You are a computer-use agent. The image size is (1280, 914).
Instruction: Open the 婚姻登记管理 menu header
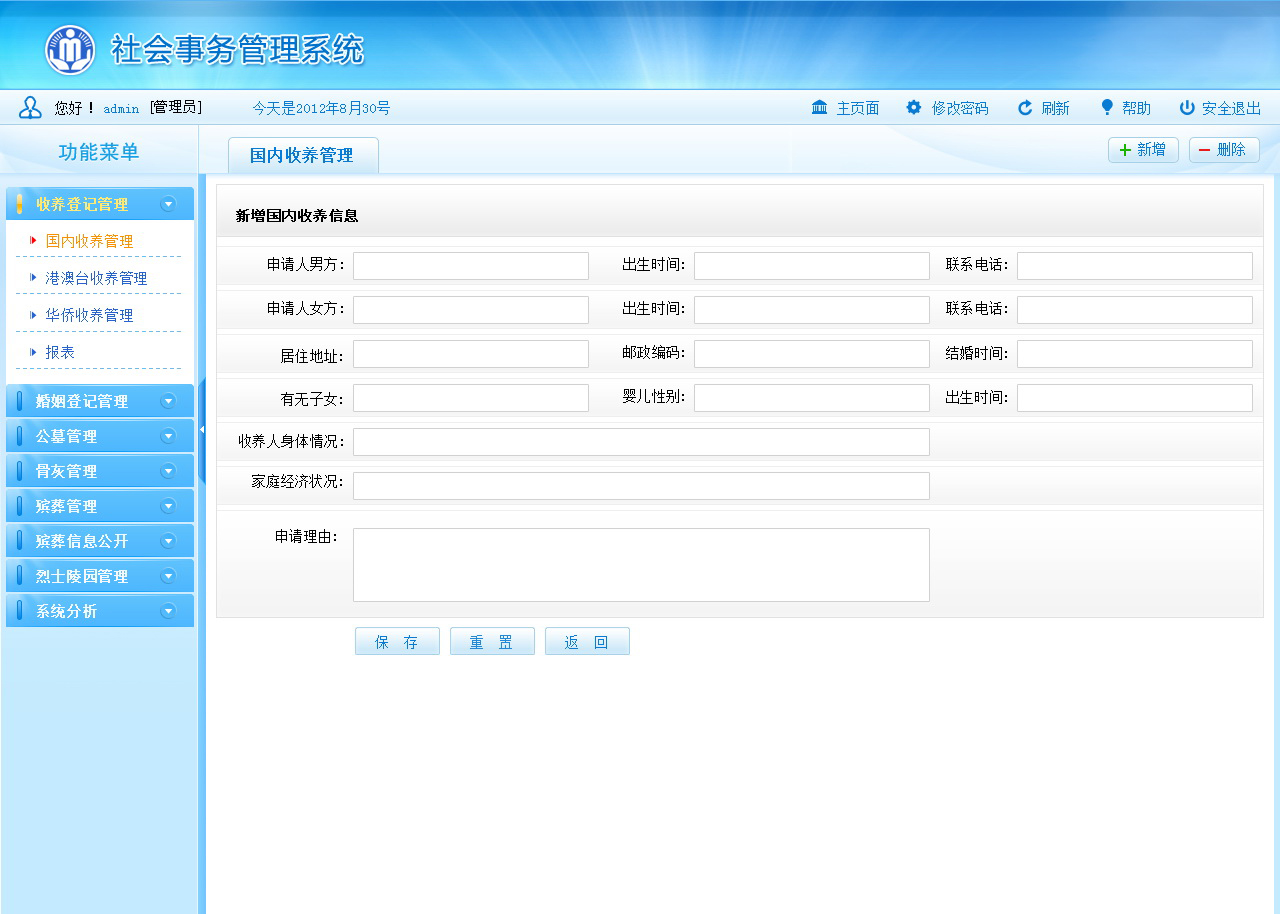(x=100, y=401)
